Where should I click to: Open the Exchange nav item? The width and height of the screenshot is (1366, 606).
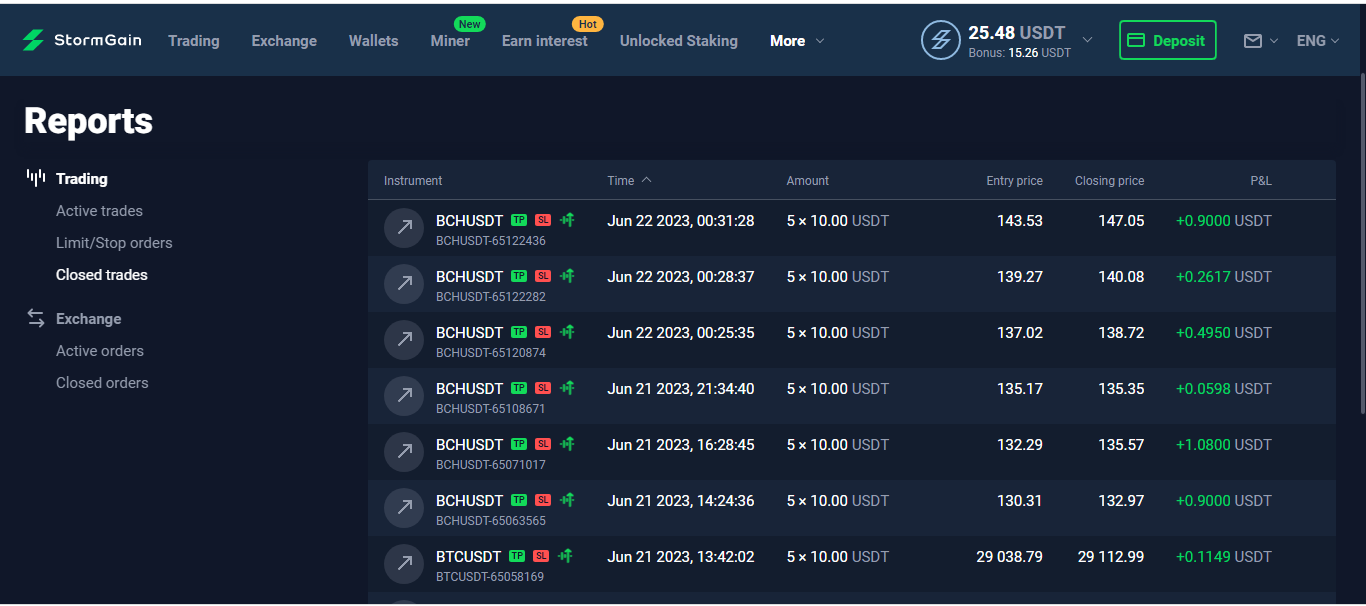click(x=284, y=41)
